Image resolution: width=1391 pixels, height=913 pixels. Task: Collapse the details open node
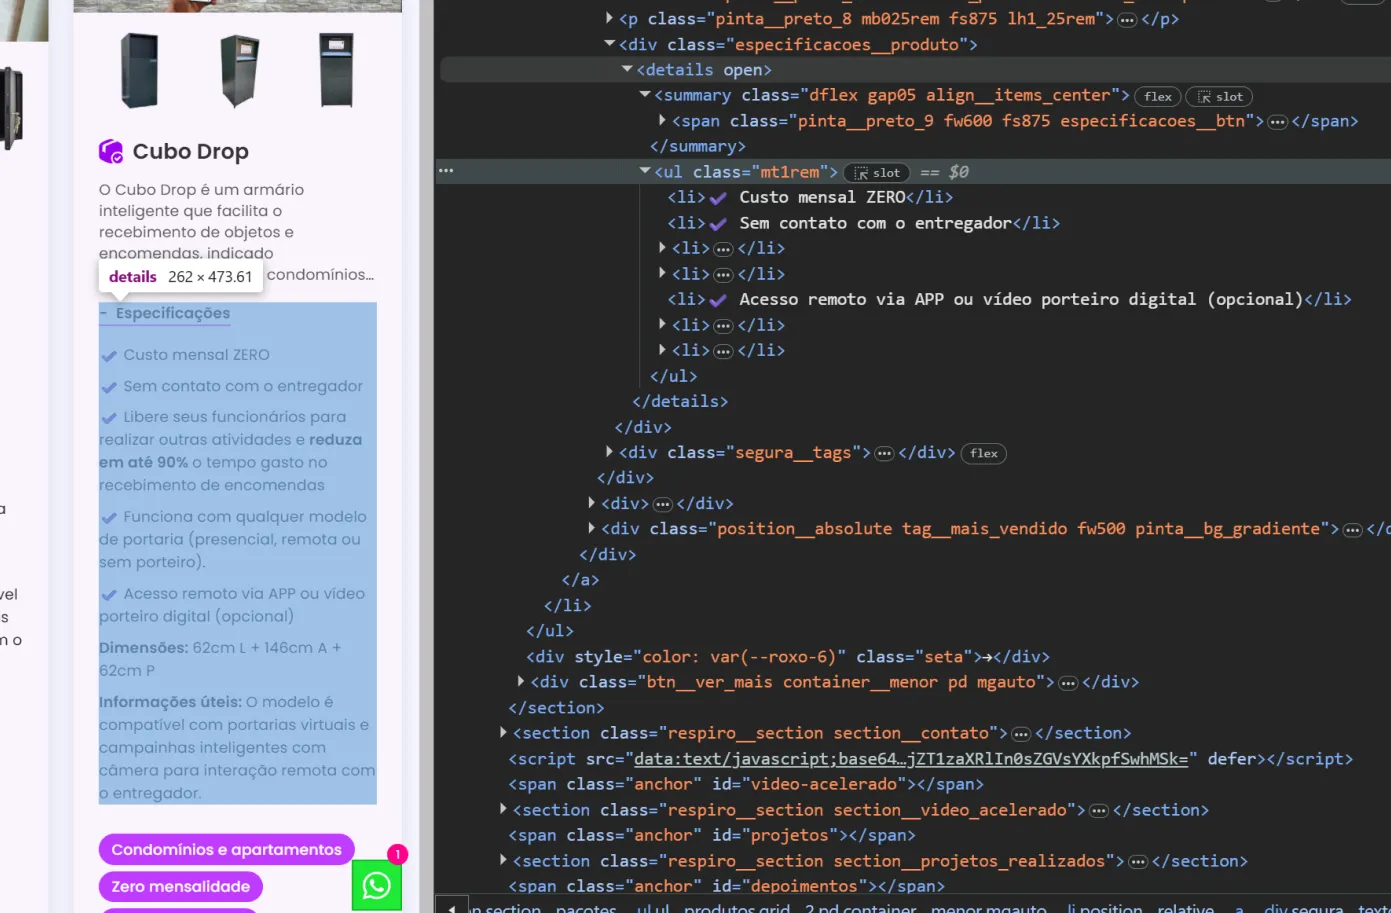pyautogui.click(x=628, y=70)
